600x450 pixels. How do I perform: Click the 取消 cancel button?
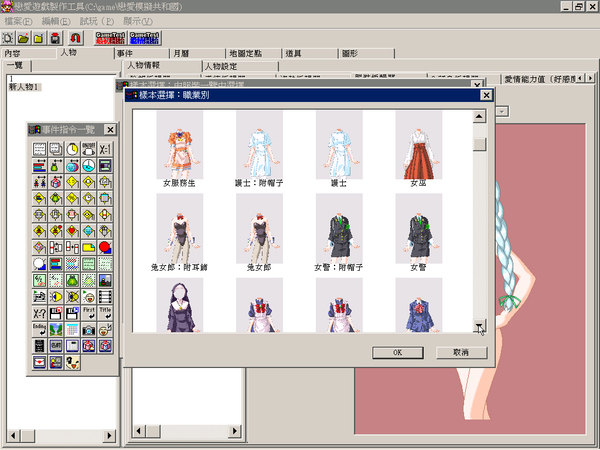[x=461, y=352]
